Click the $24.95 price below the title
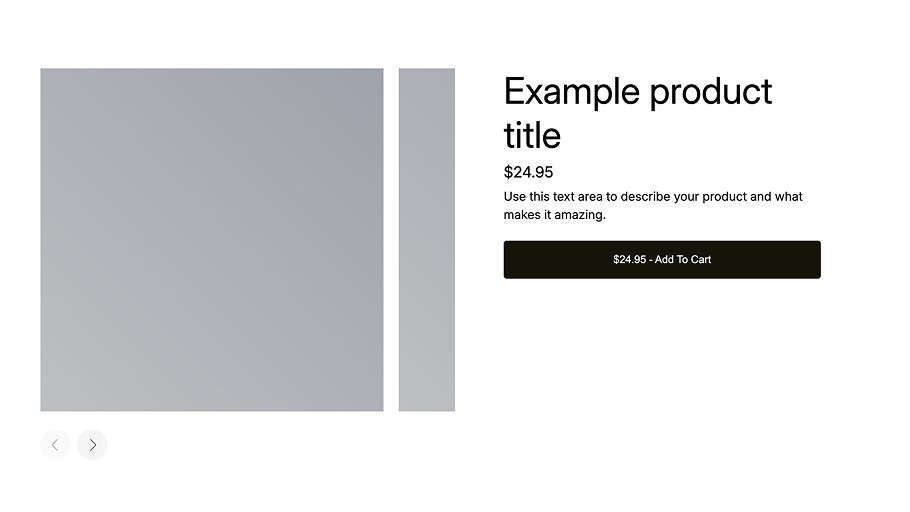The image size is (910, 512). coord(528,172)
